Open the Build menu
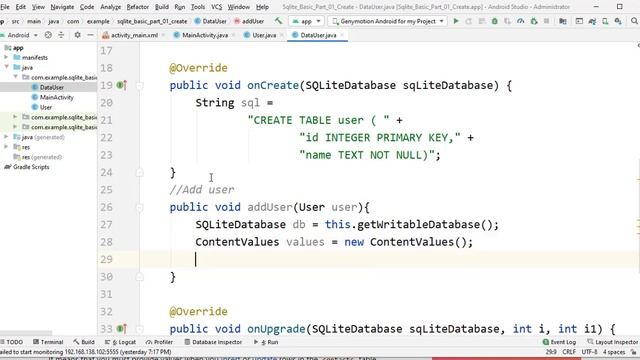This screenshot has width=640, height=360. pos(162,7)
